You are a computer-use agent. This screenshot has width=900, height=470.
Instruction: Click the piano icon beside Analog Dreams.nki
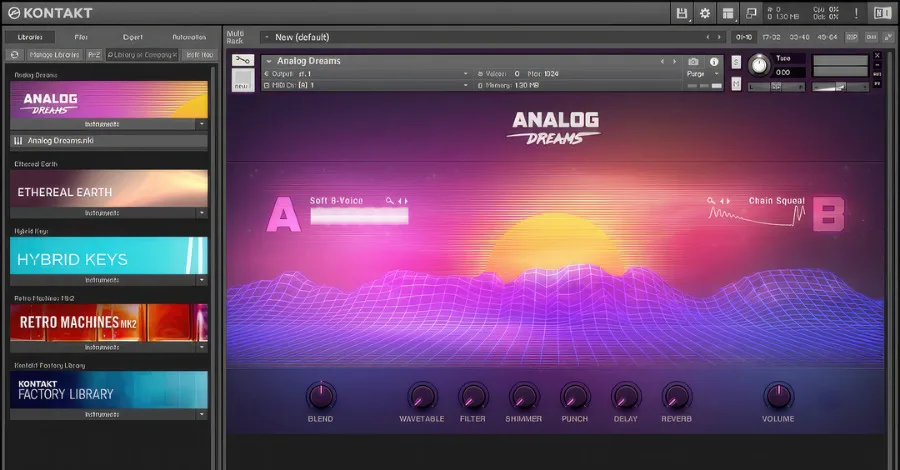[18, 141]
